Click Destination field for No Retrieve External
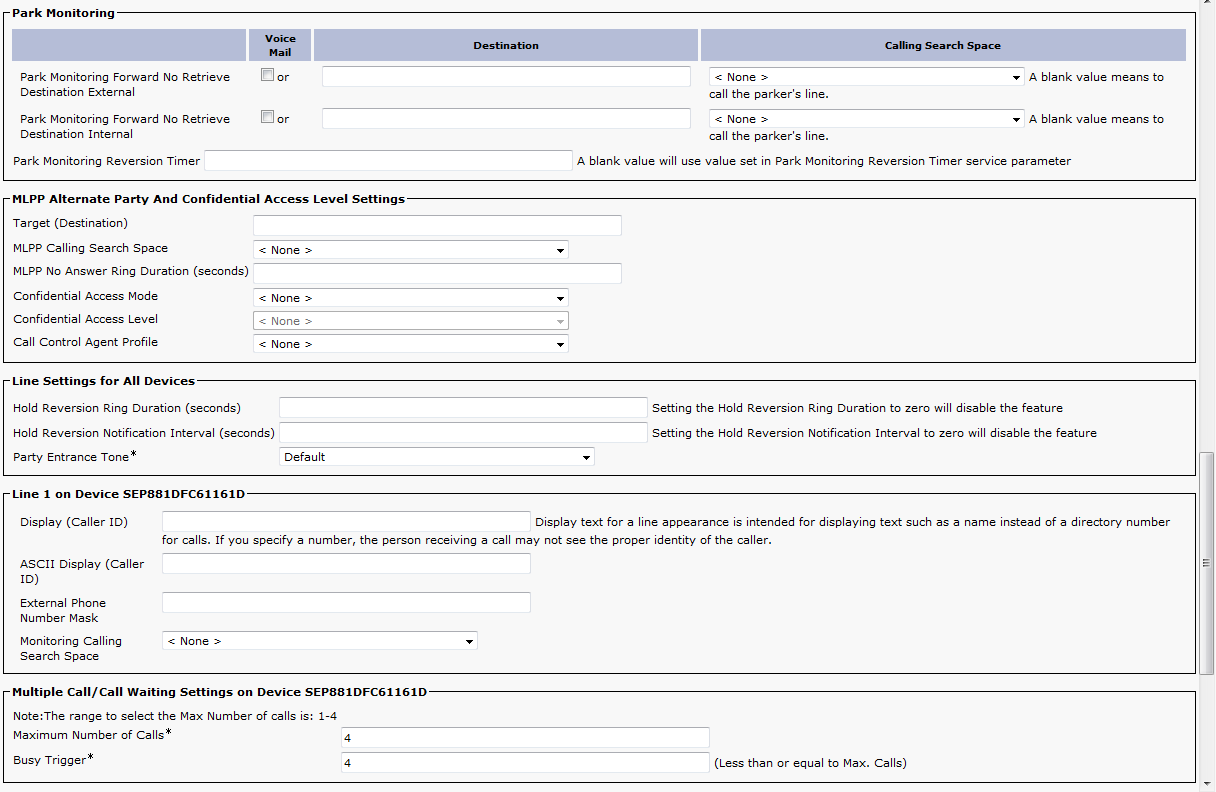Image resolution: width=1216 pixels, height=792 pixels. pos(506,77)
